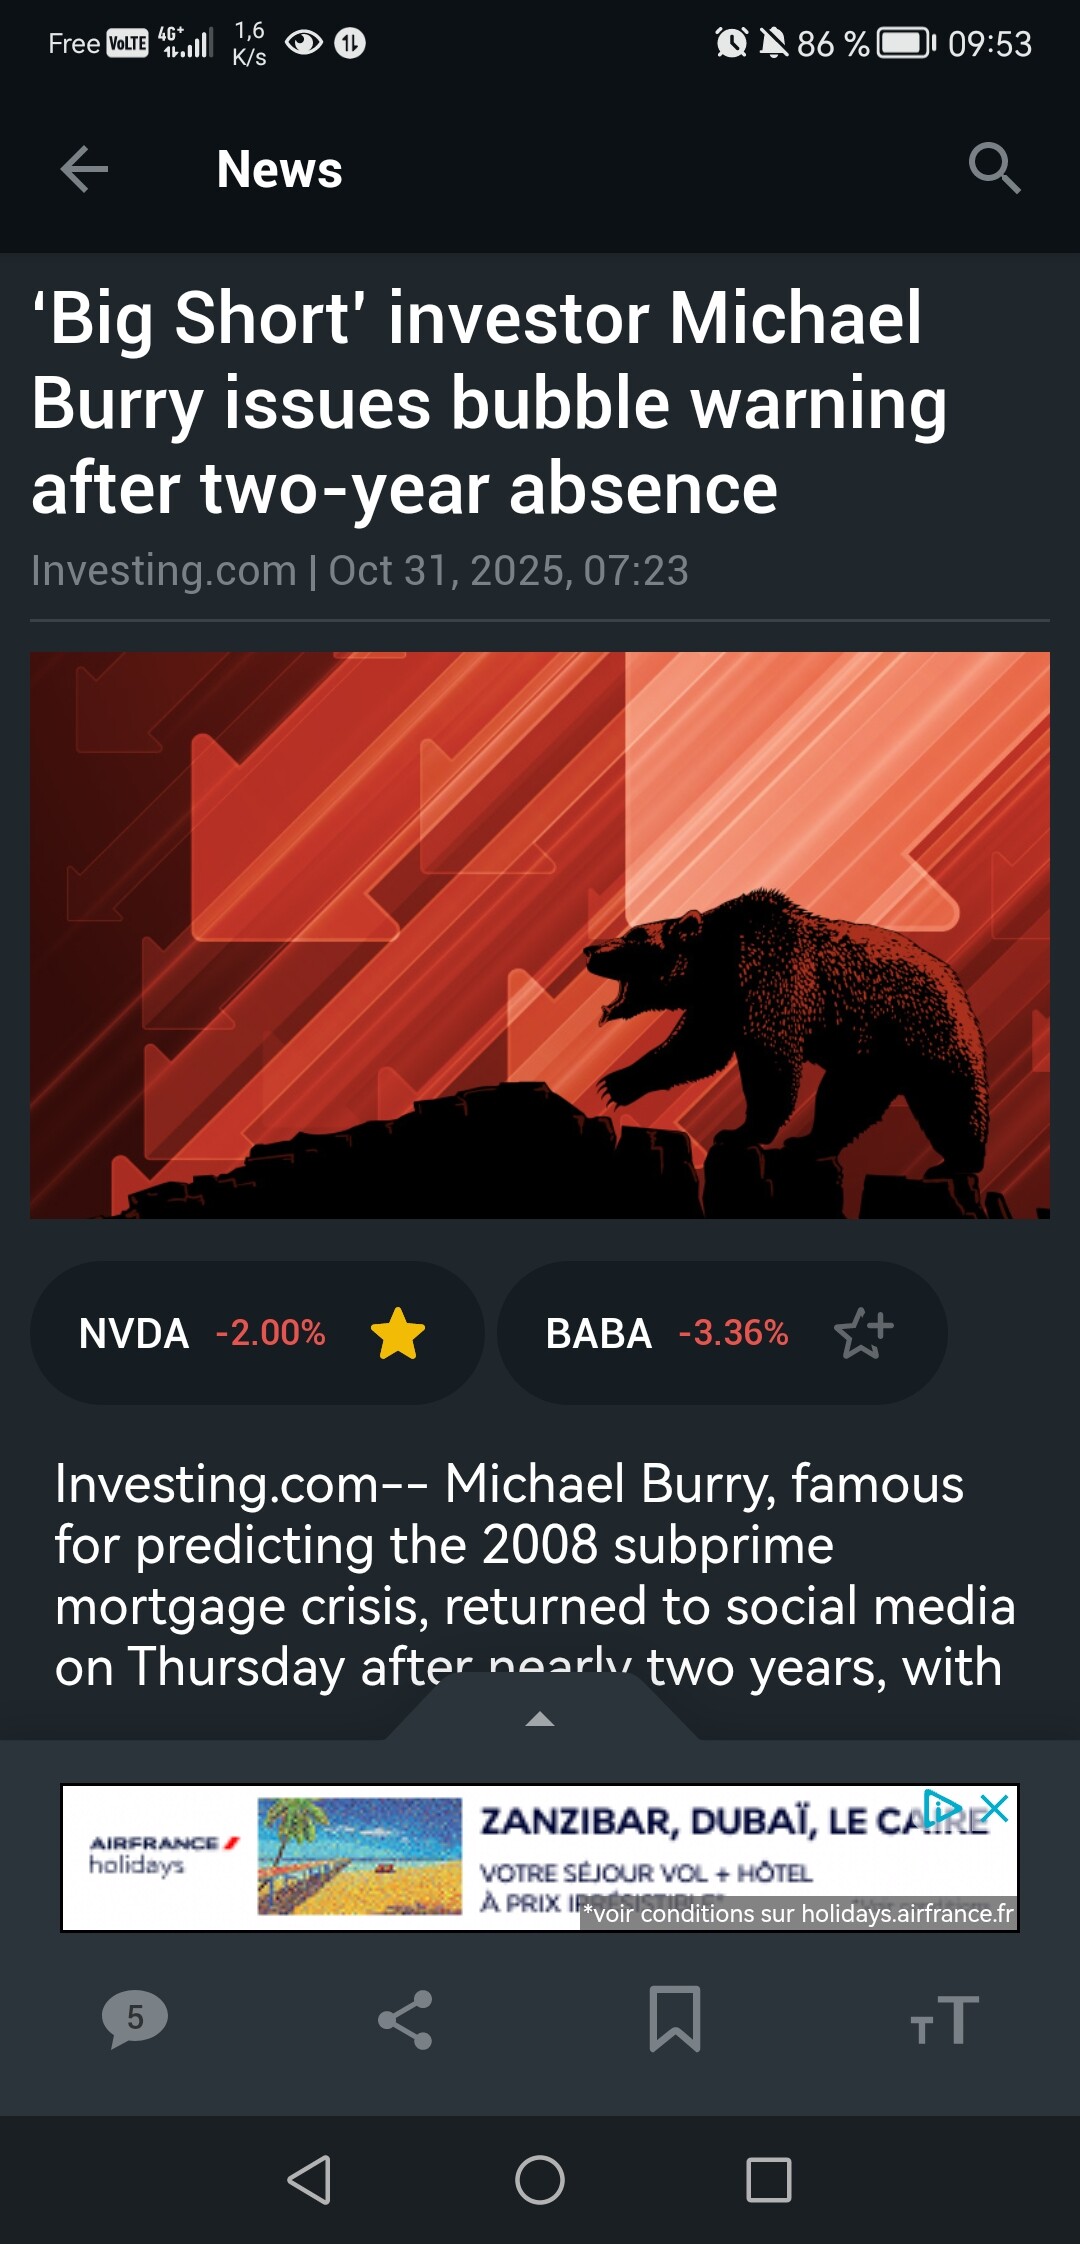
Task: Remove NVDA from watchlist using the star
Action: [398, 1333]
